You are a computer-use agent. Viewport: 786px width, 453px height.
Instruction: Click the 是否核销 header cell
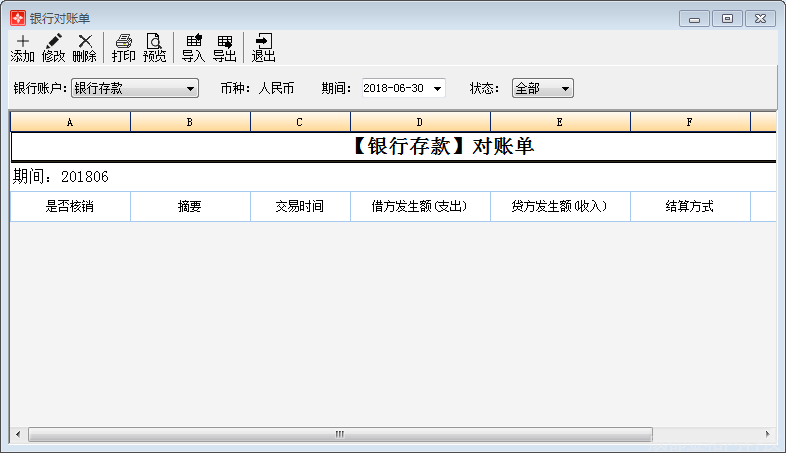click(x=70, y=207)
